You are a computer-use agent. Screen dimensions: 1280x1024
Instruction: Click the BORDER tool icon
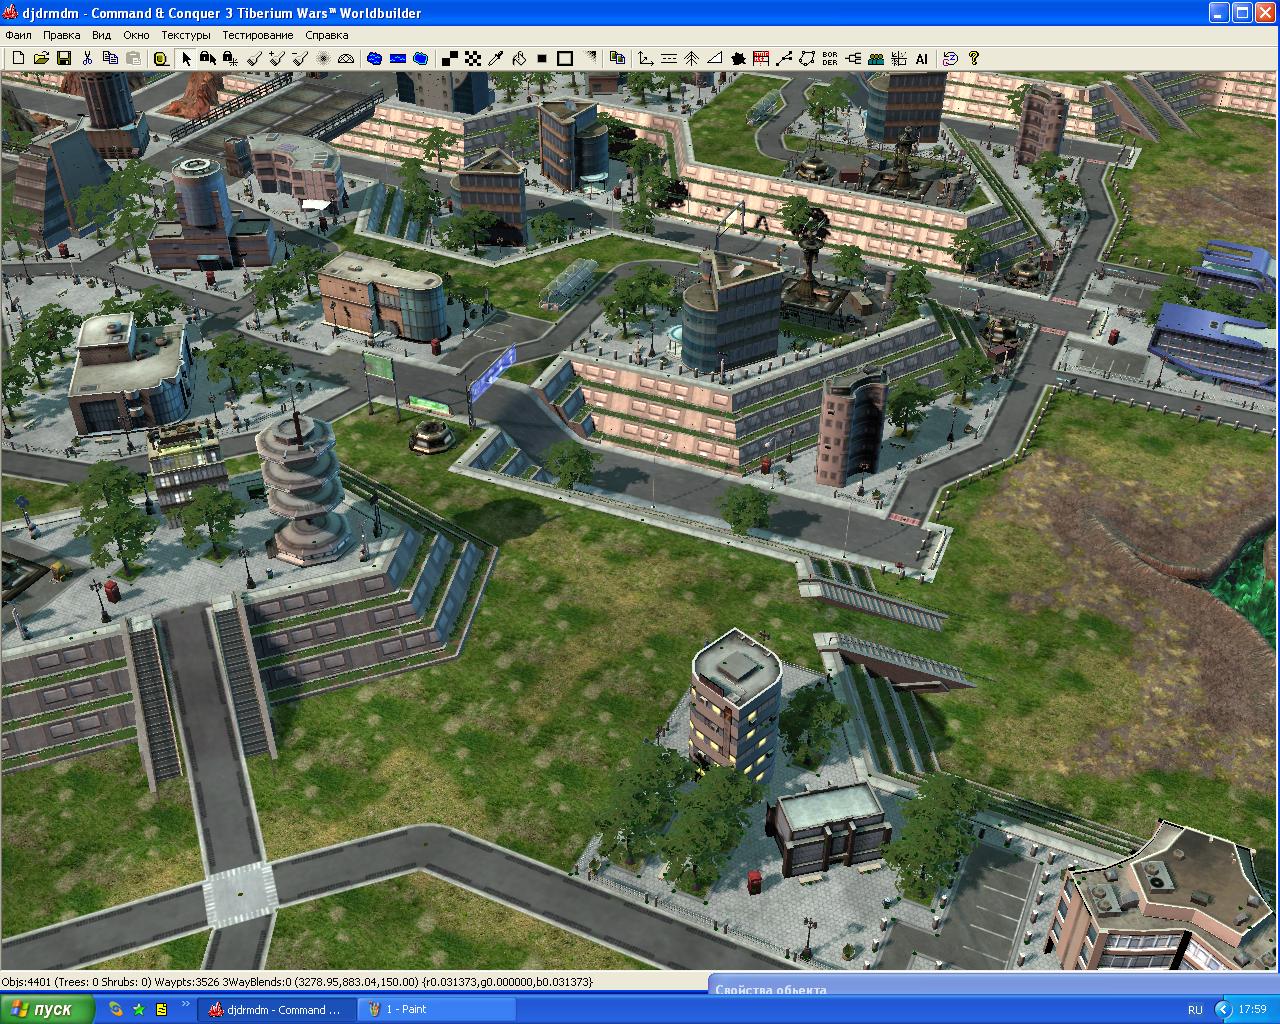click(830, 59)
